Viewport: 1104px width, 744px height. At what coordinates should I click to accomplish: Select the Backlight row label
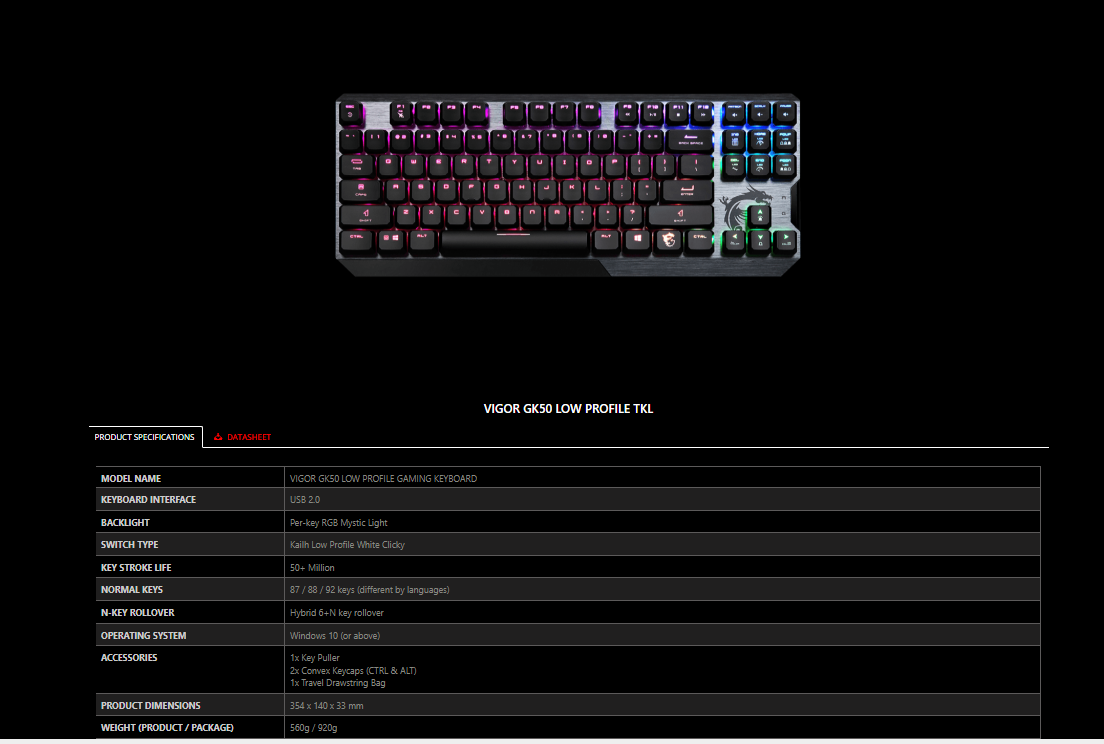(125, 523)
